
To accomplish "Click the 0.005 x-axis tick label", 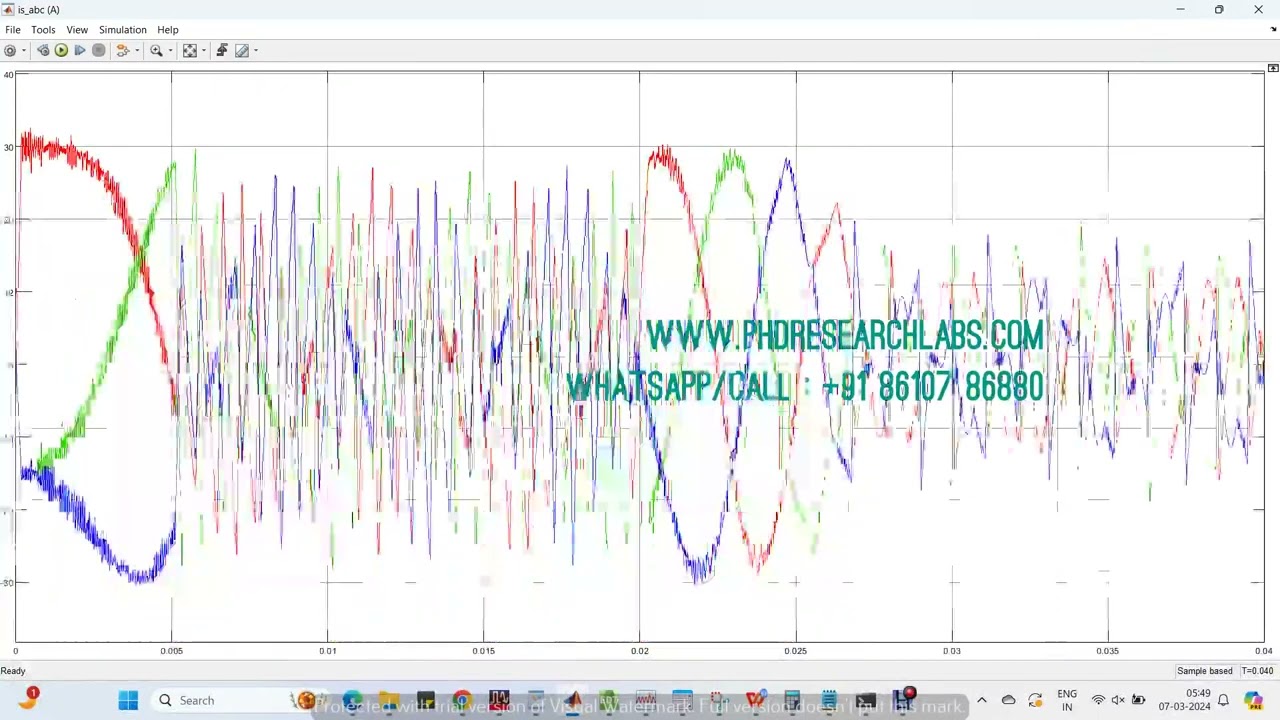I will (x=172, y=651).
